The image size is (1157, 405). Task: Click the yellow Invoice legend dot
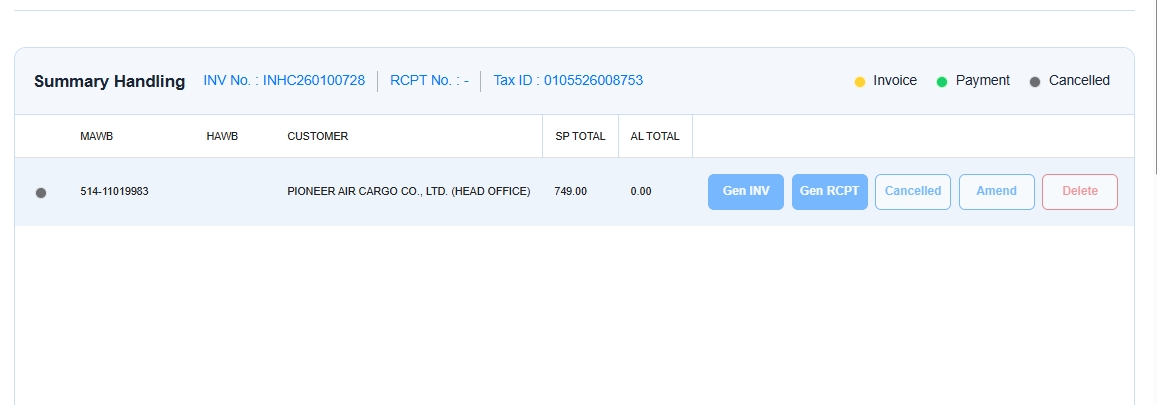(x=859, y=81)
